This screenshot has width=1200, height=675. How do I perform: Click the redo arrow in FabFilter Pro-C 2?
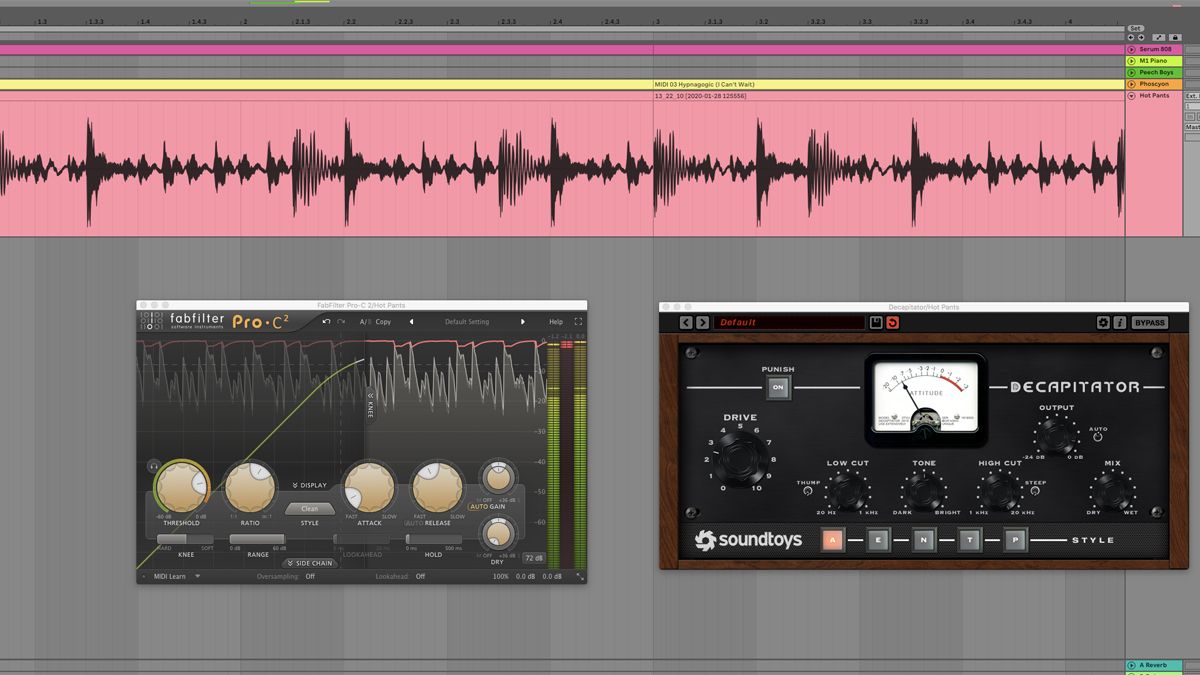coord(340,321)
